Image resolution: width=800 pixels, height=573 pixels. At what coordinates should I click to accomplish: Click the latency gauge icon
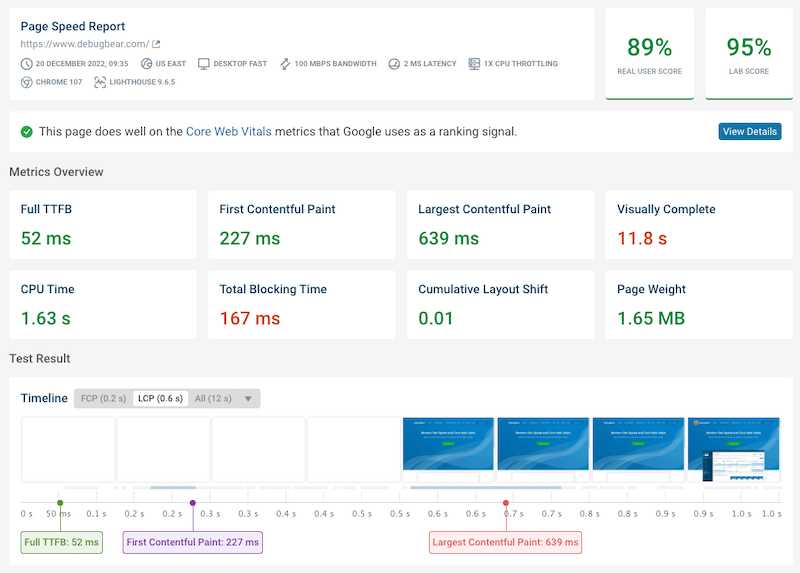pyautogui.click(x=394, y=64)
